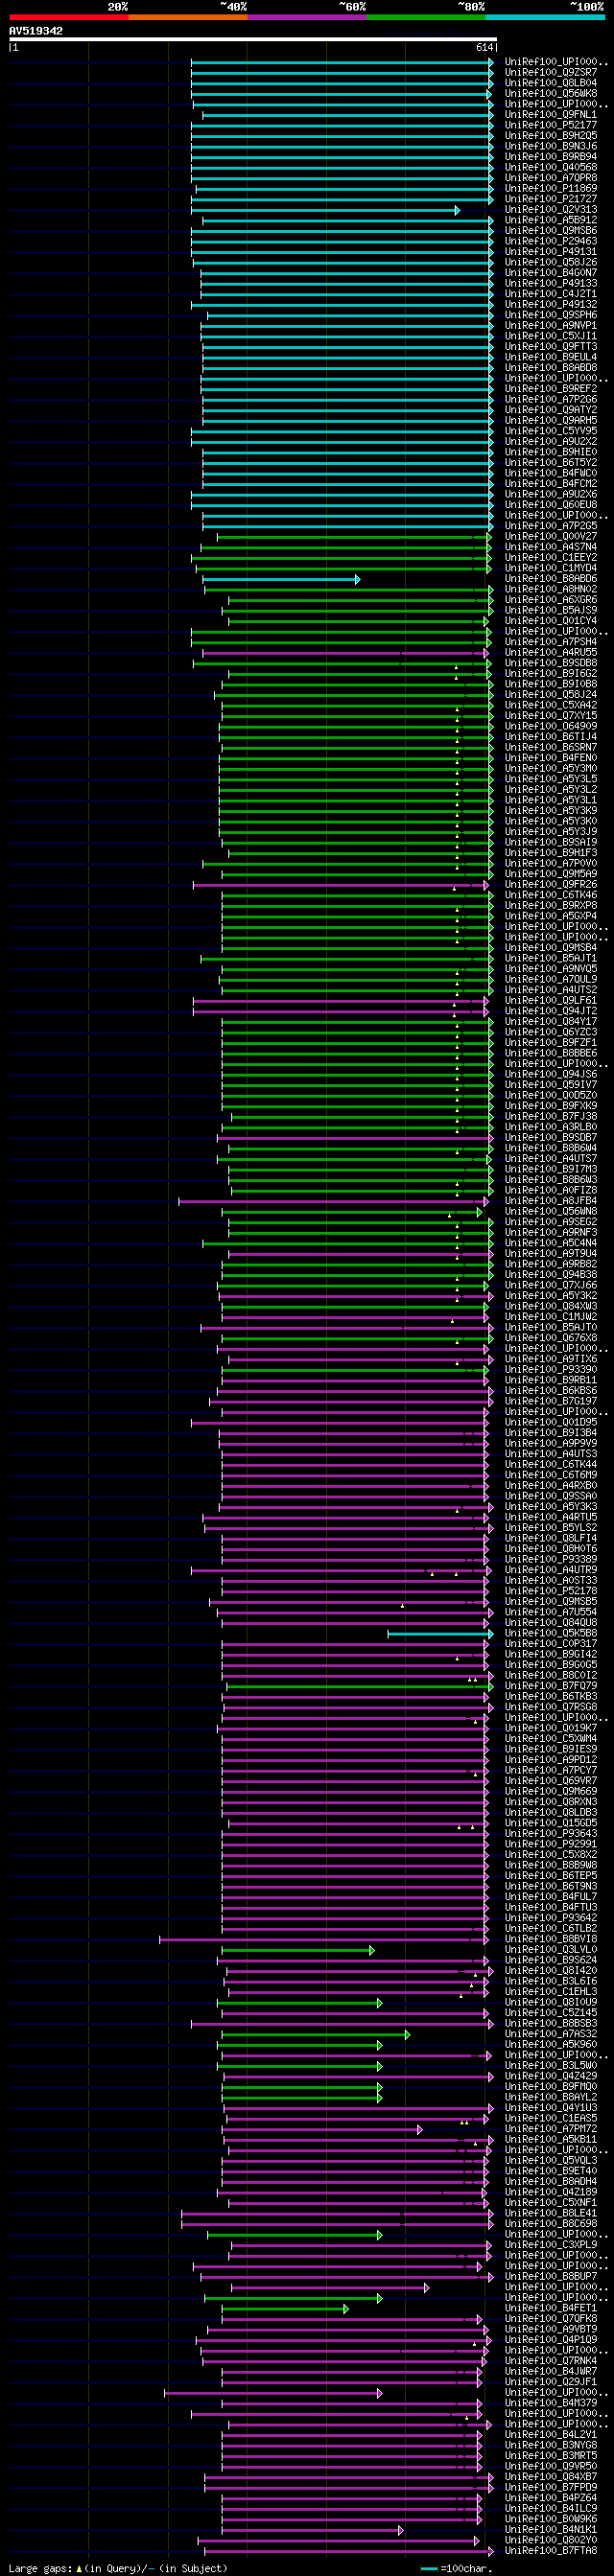614x2576 pixels.
Task: Select hit label UniRef100_A7AS32
Action: pyautogui.click(x=551, y=2034)
